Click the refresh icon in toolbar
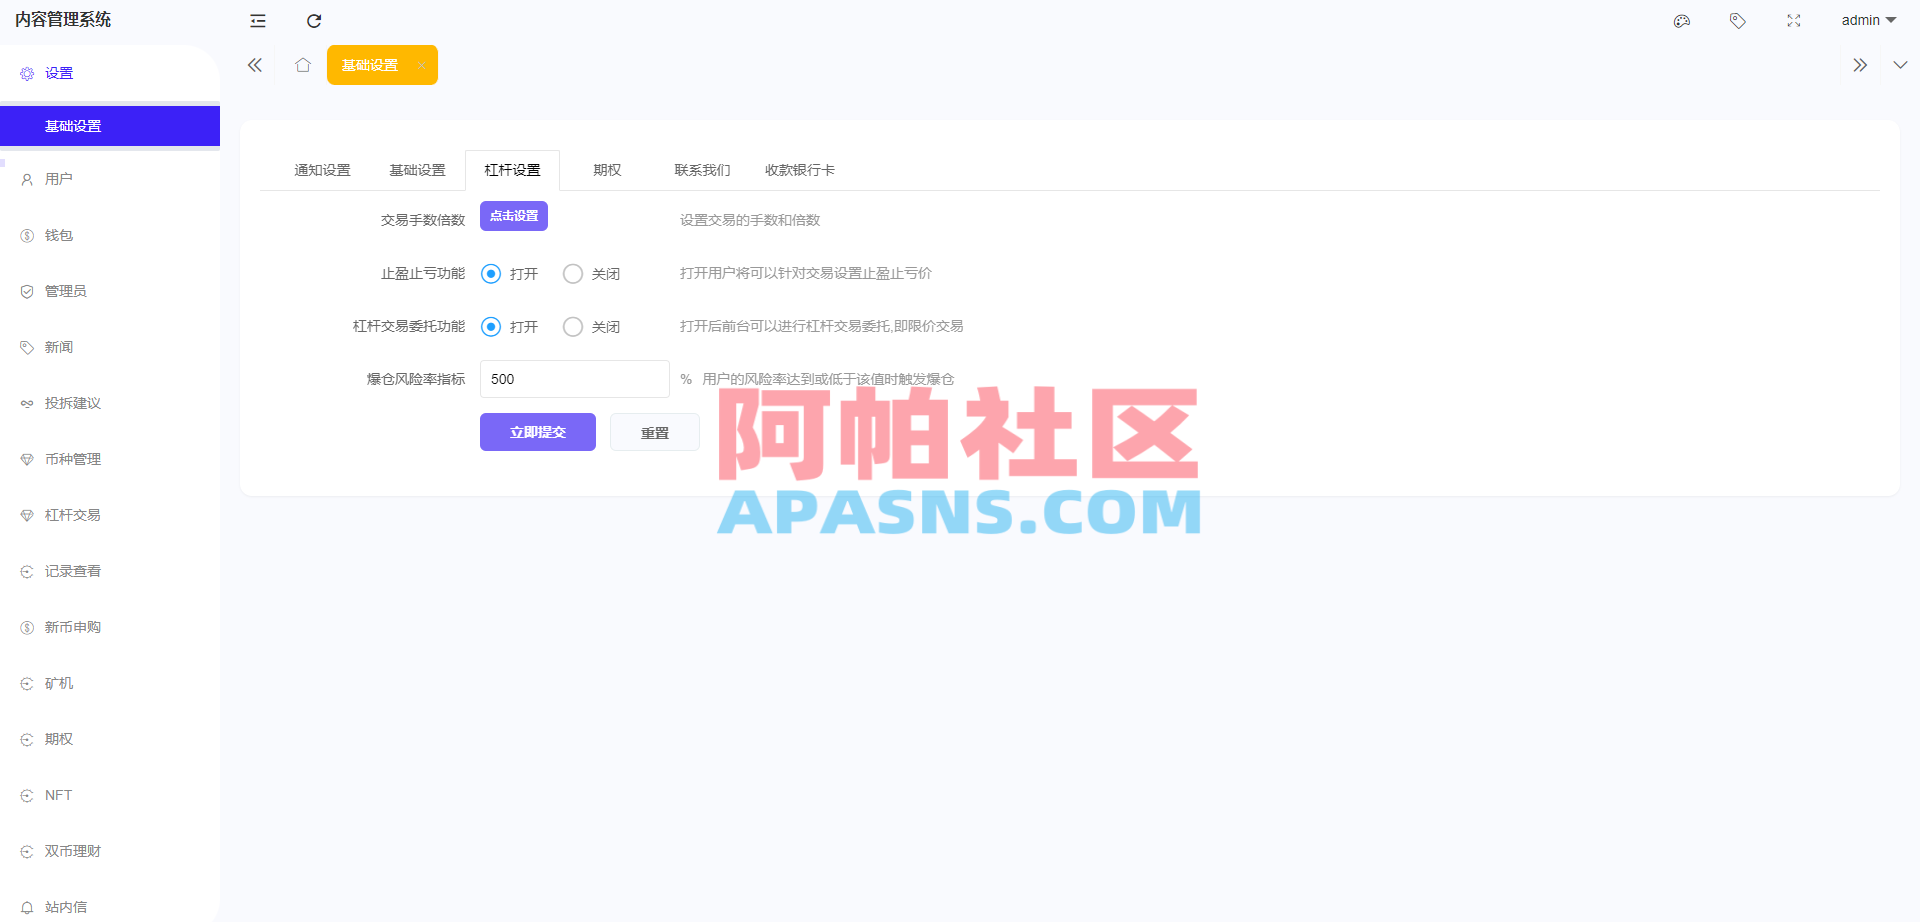This screenshot has width=1920, height=922. [x=313, y=20]
